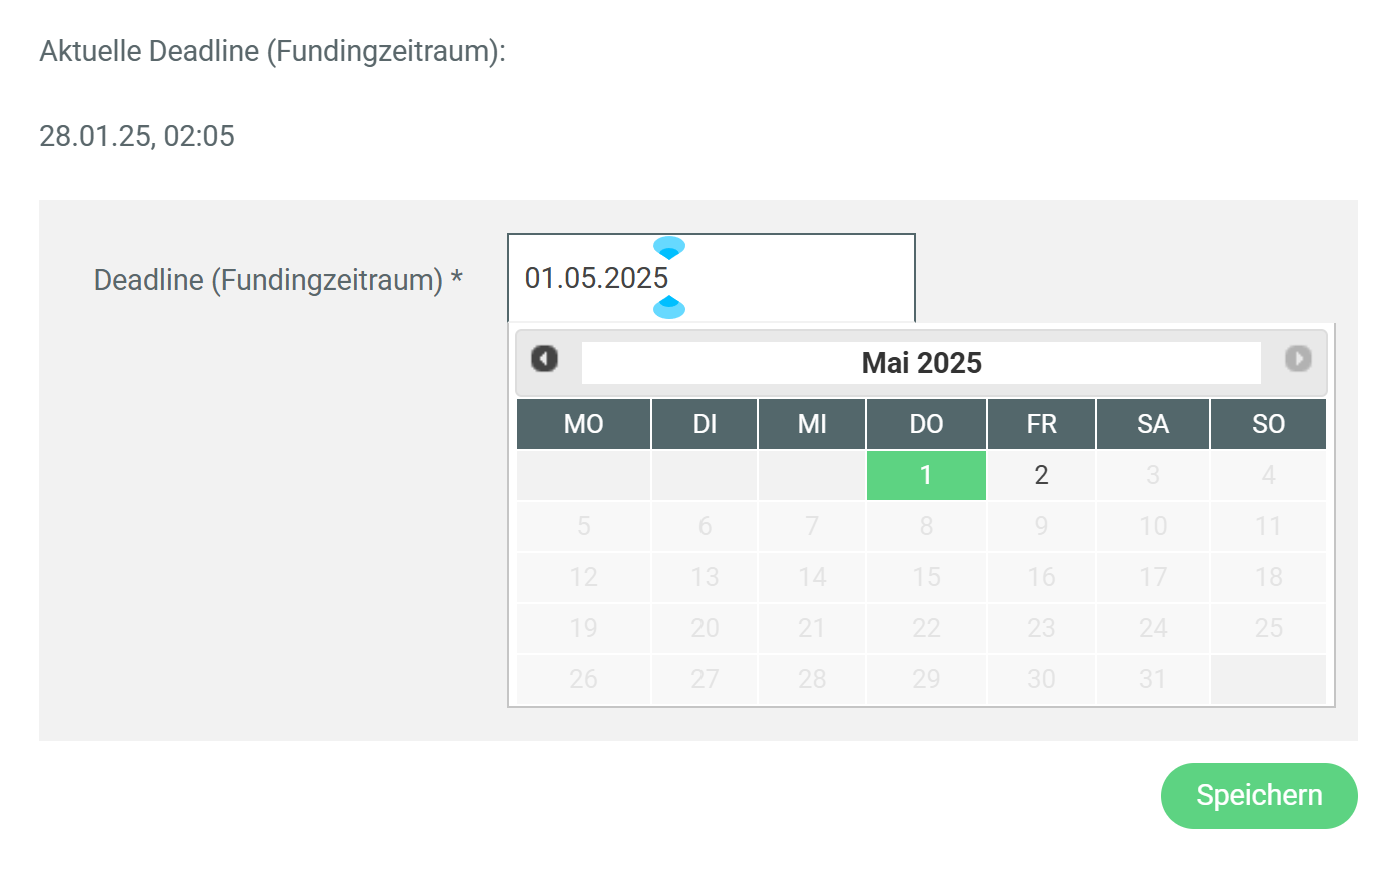The image size is (1398, 890).
Task: Click the SA weekday column header
Action: 1153,424
